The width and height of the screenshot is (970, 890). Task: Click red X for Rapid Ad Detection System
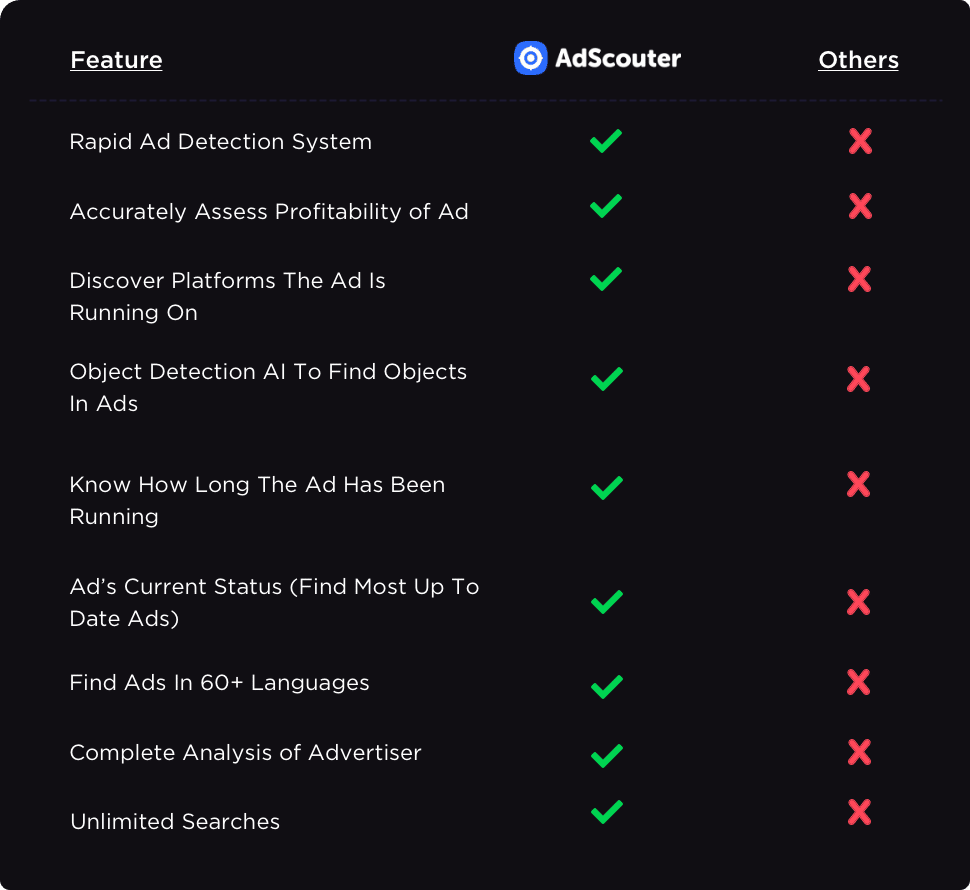pos(860,141)
